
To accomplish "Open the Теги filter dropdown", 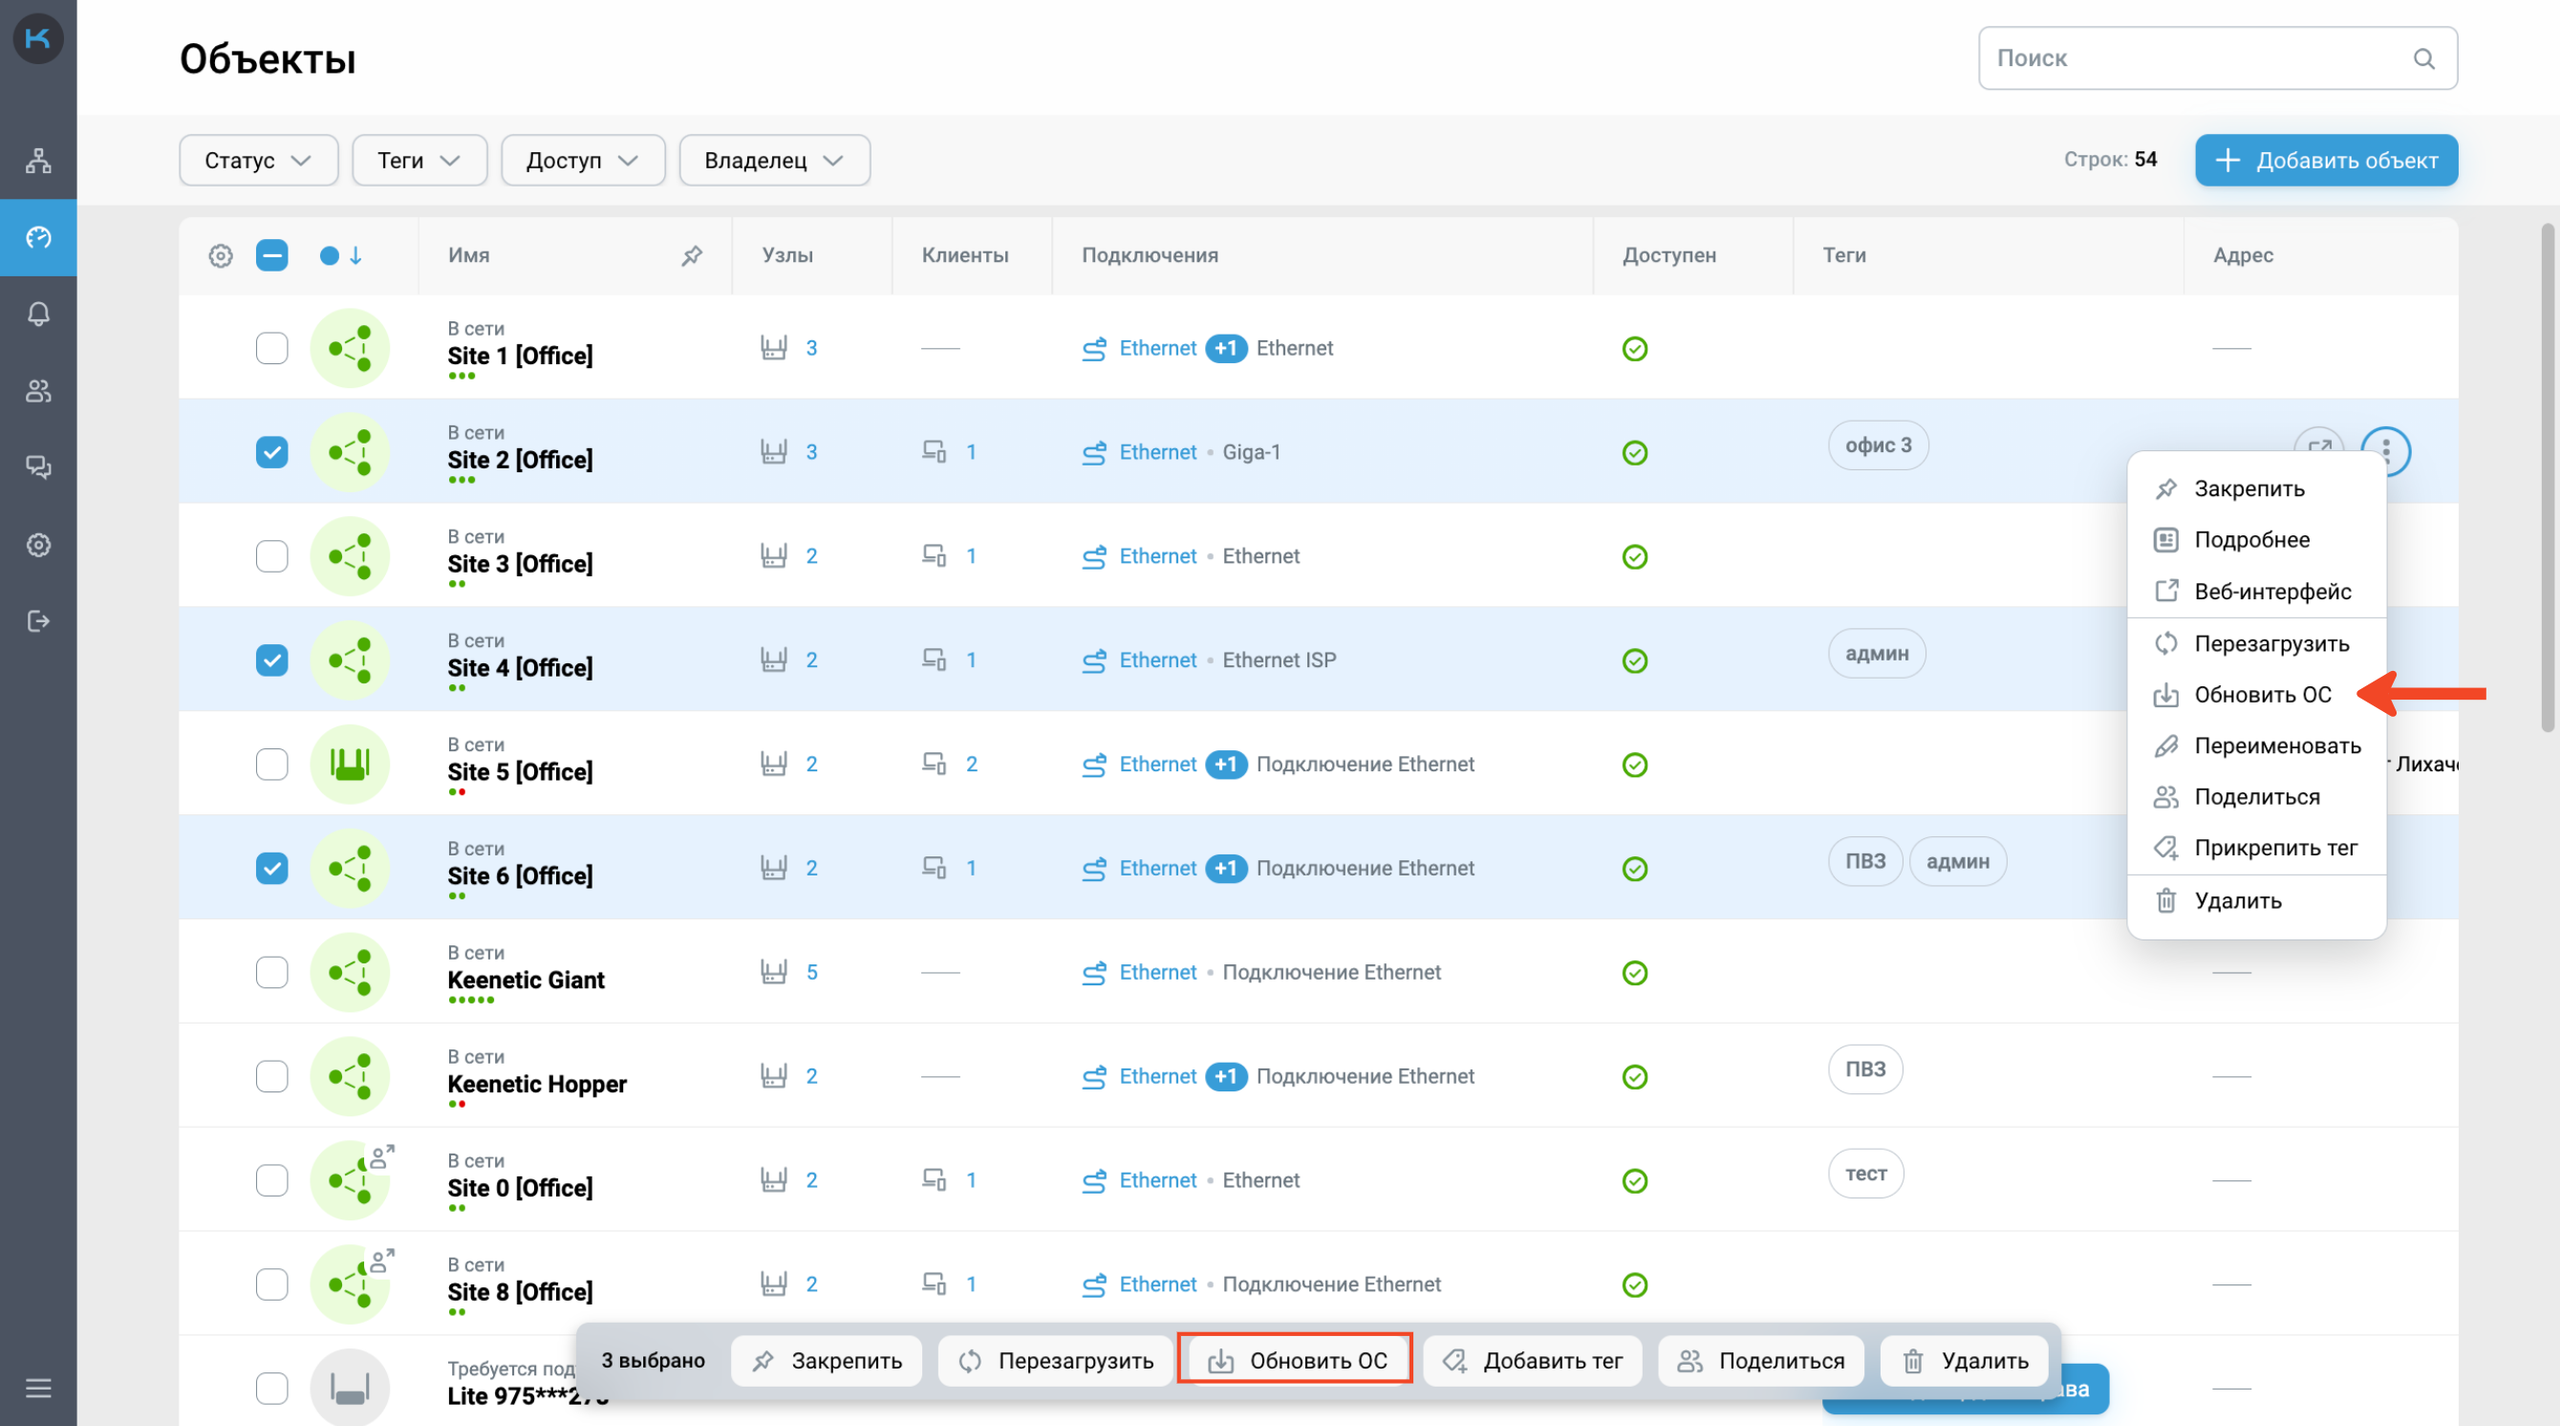I will (x=419, y=161).
